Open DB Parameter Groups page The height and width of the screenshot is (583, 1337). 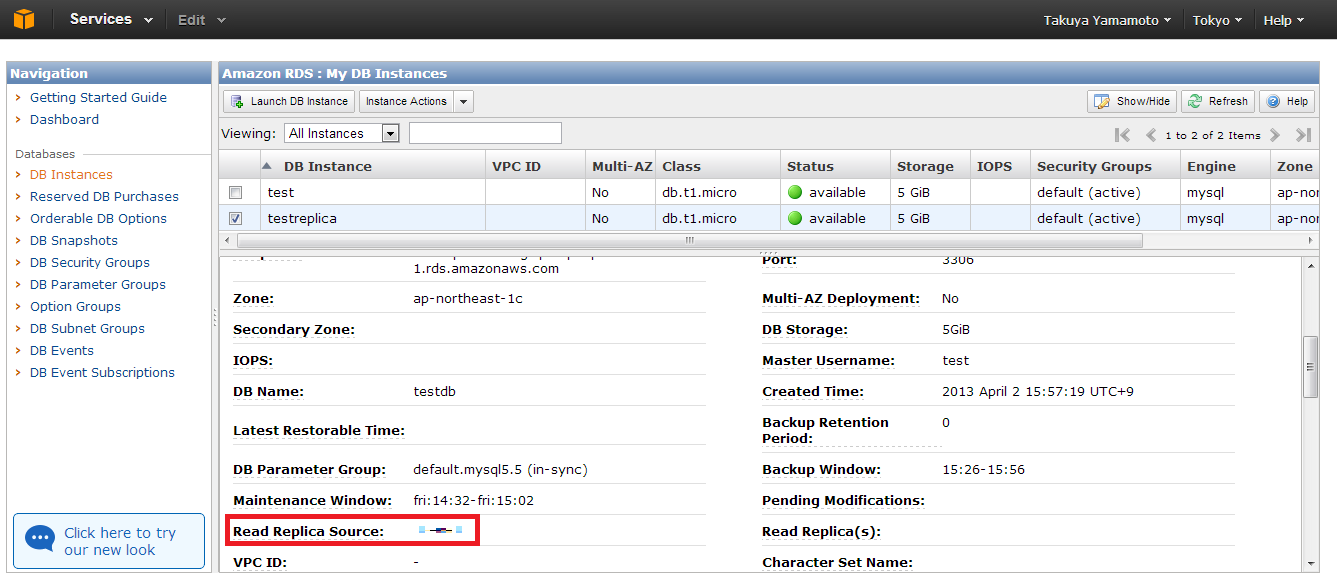[98, 284]
